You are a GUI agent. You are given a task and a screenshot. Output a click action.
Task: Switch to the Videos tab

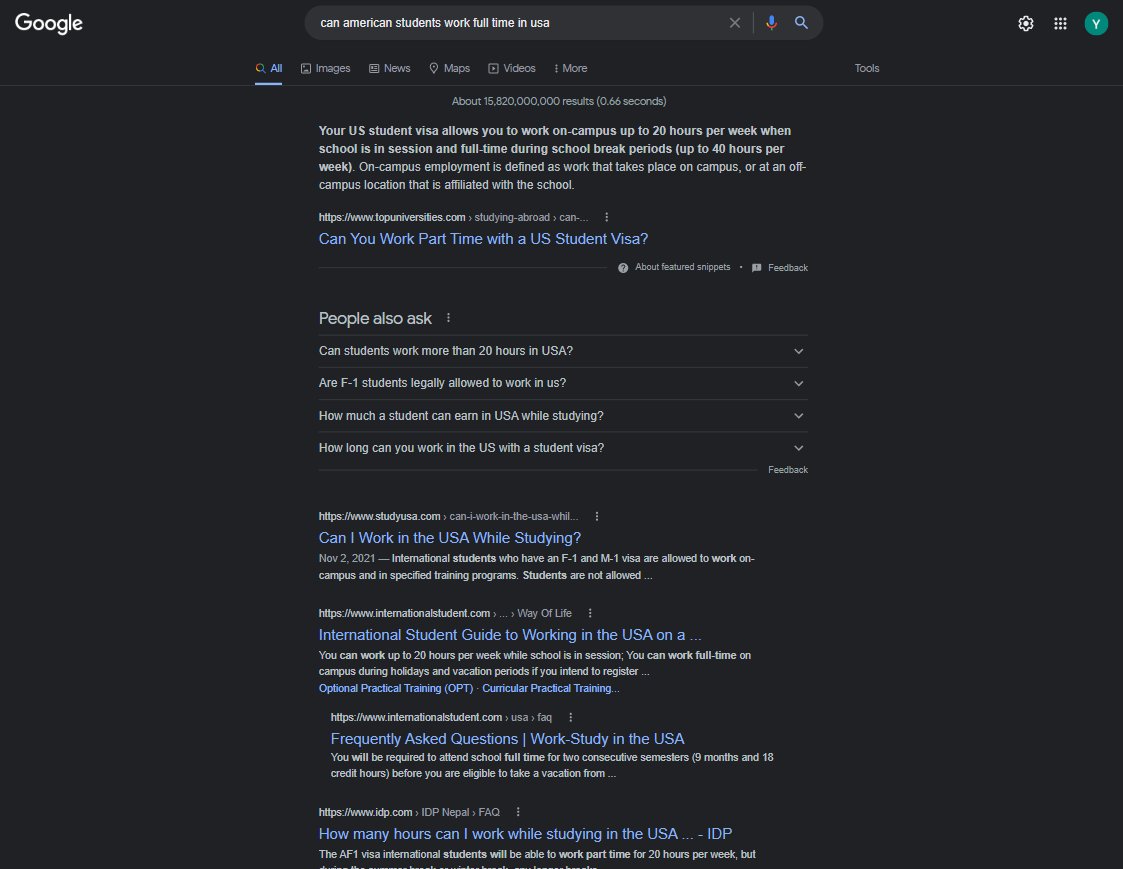point(512,68)
